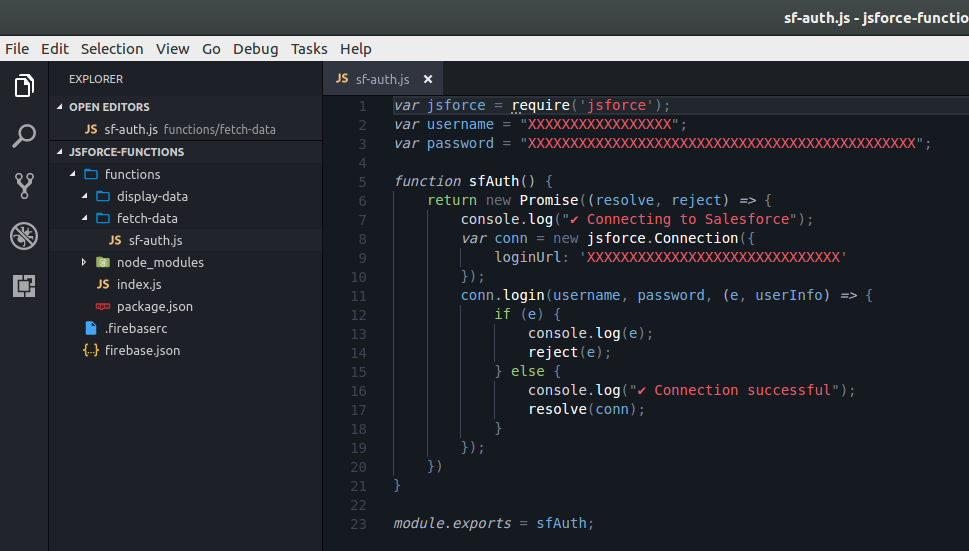Image resolution: width=969 pixels, height=551 pixels.
Task: Collapse the fetch-data folder arrow
Action: (85, 218)
